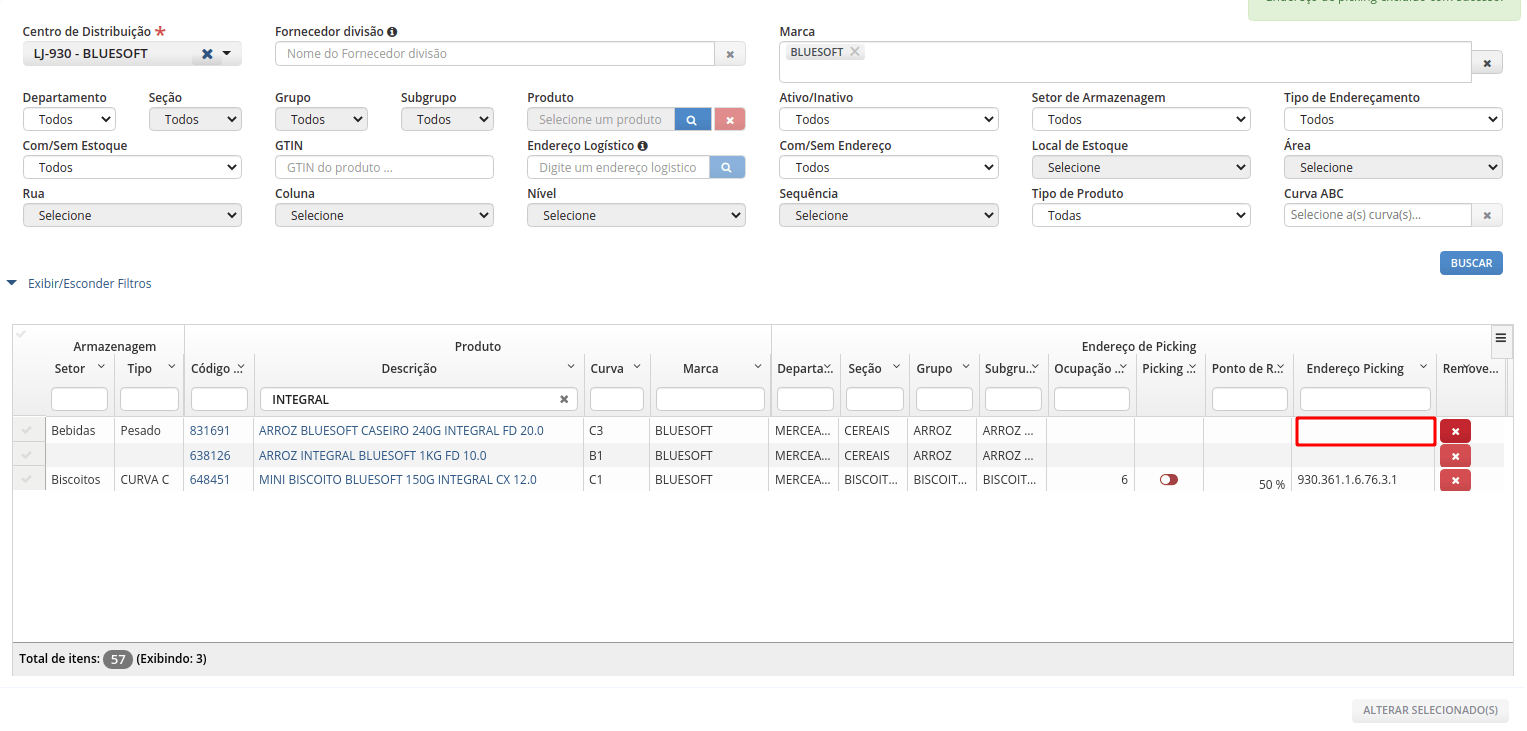Open the Coluna dropdown
1527x731 pixels.
[384, 216]
